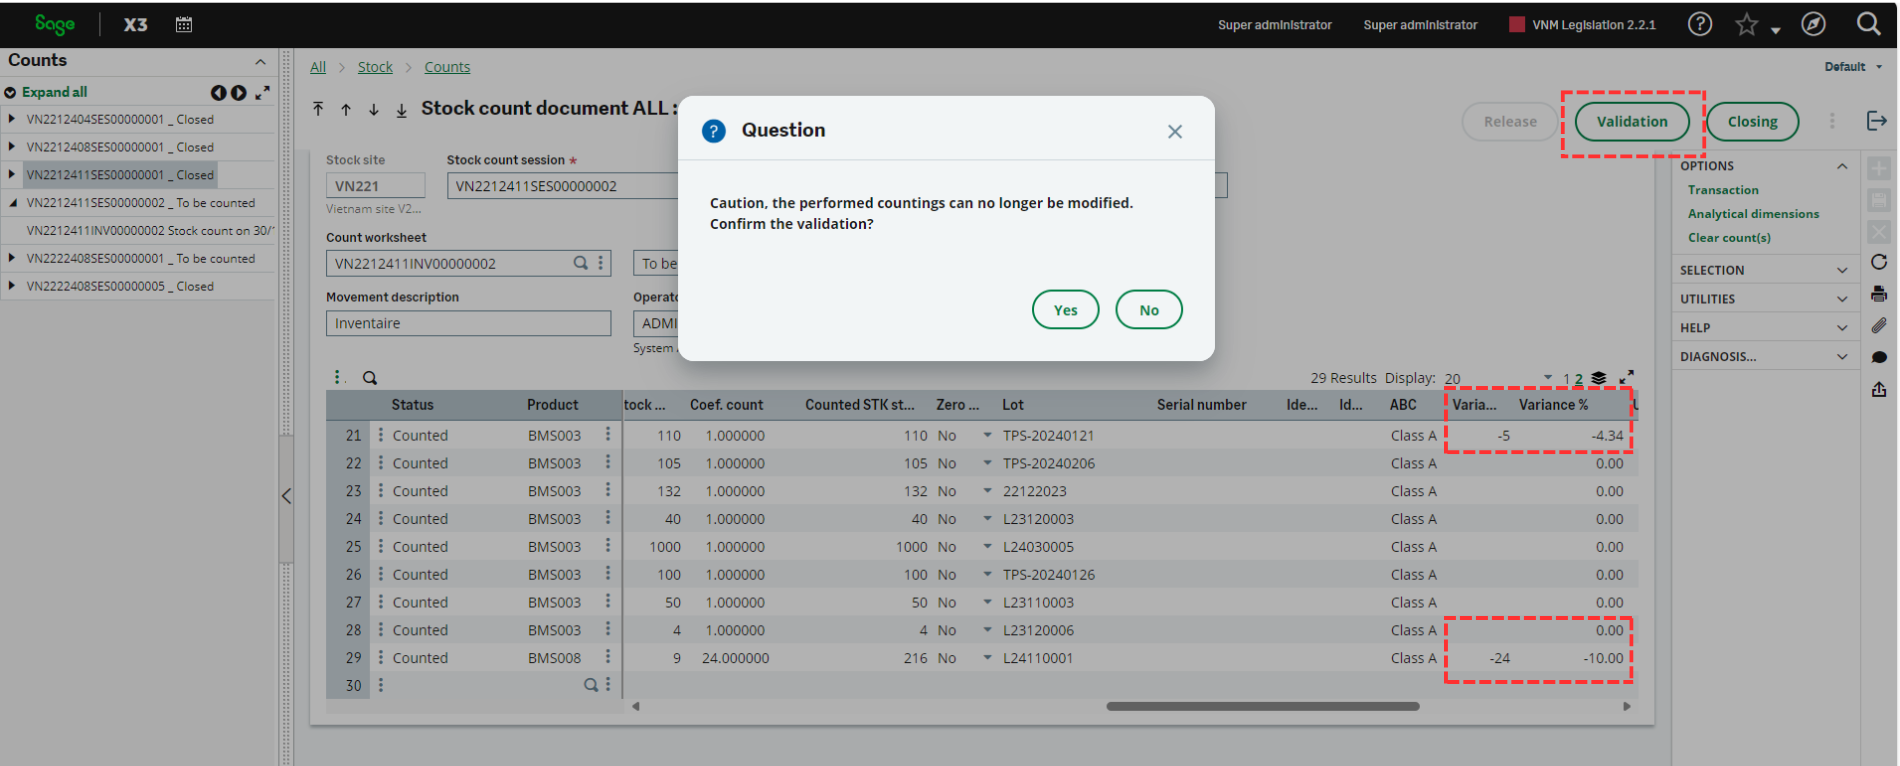
Task: Click the exit page icon beside Closing
Action: 1876,121
